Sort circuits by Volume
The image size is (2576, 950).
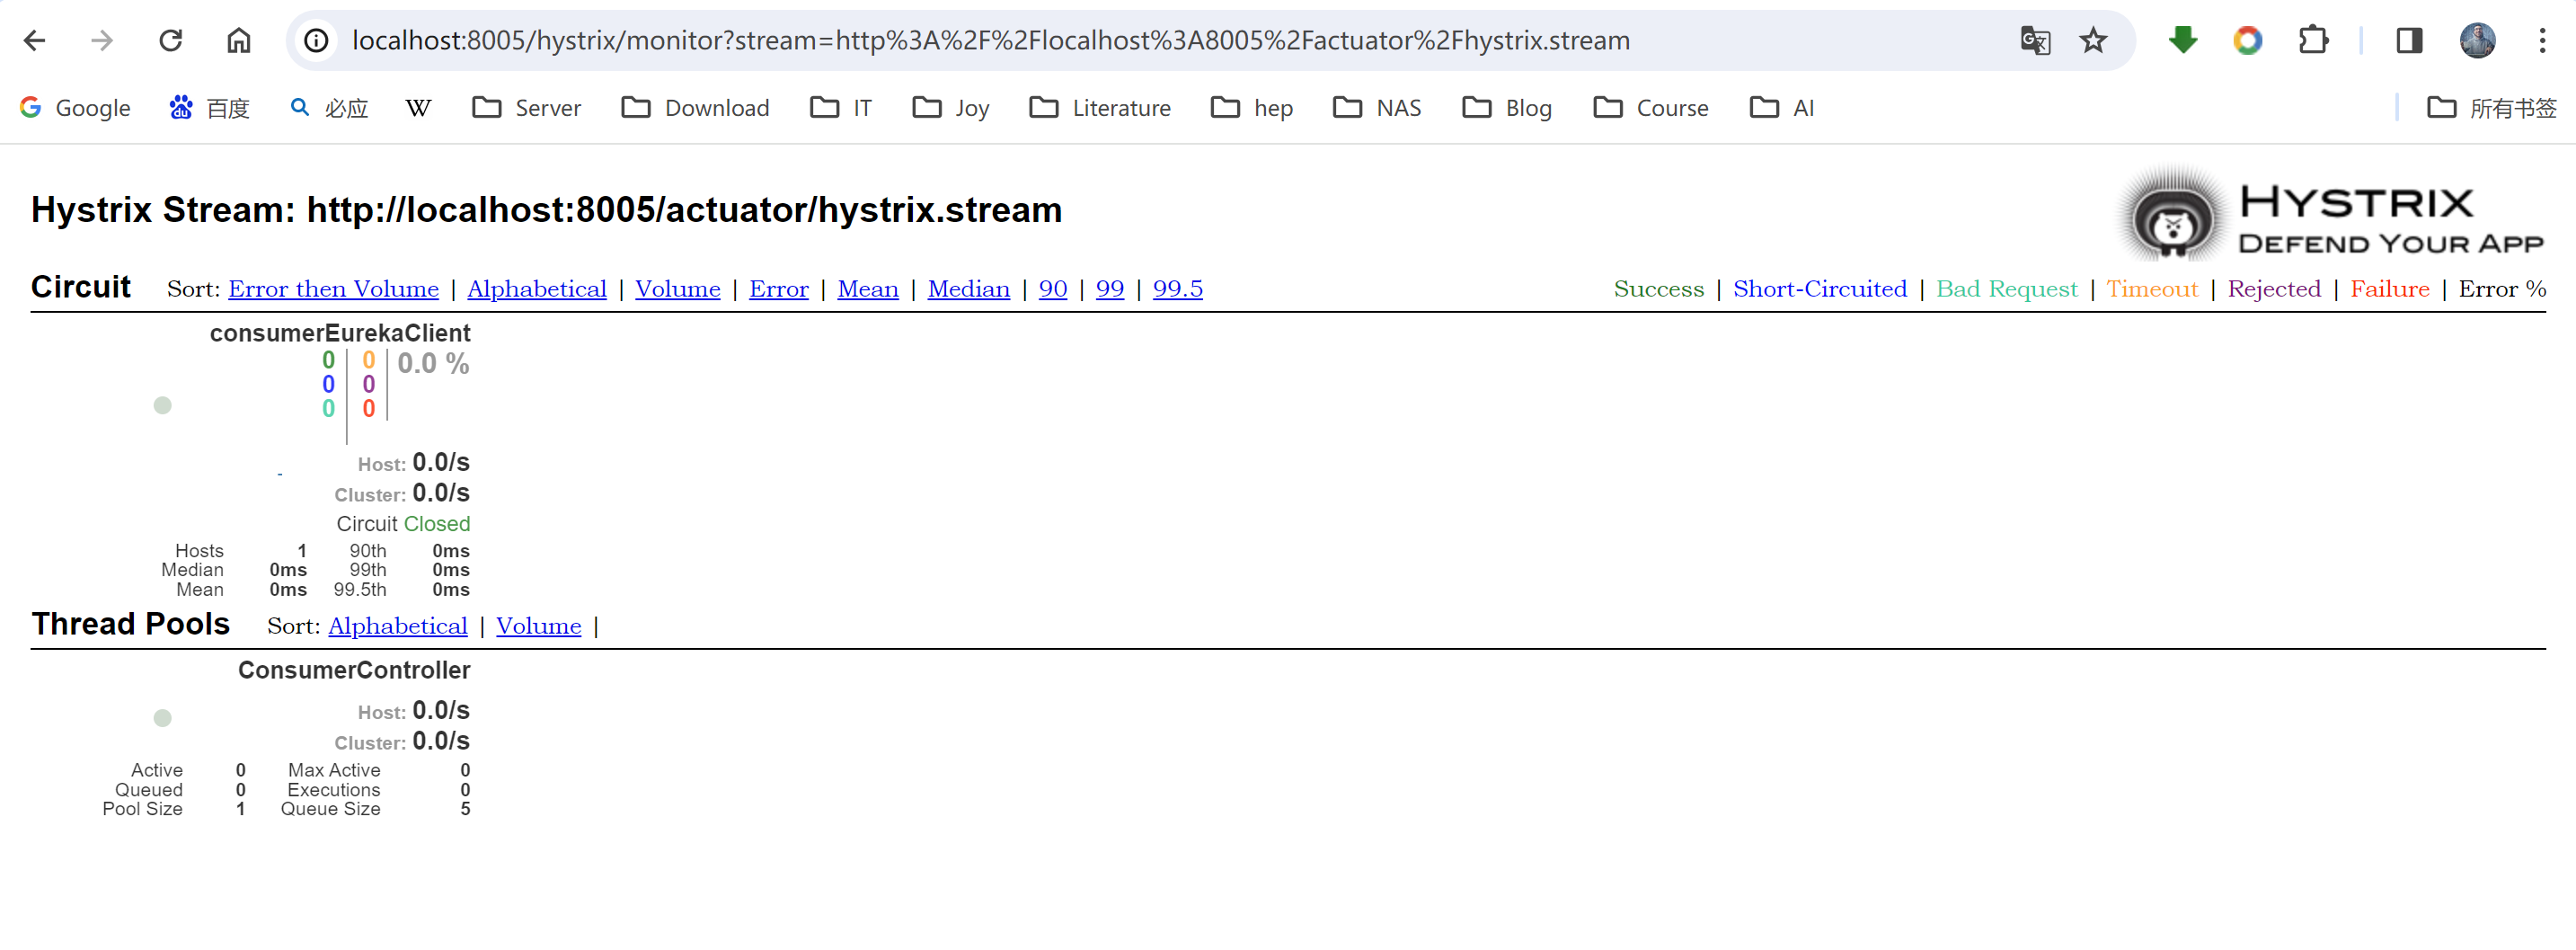[678, 289]
